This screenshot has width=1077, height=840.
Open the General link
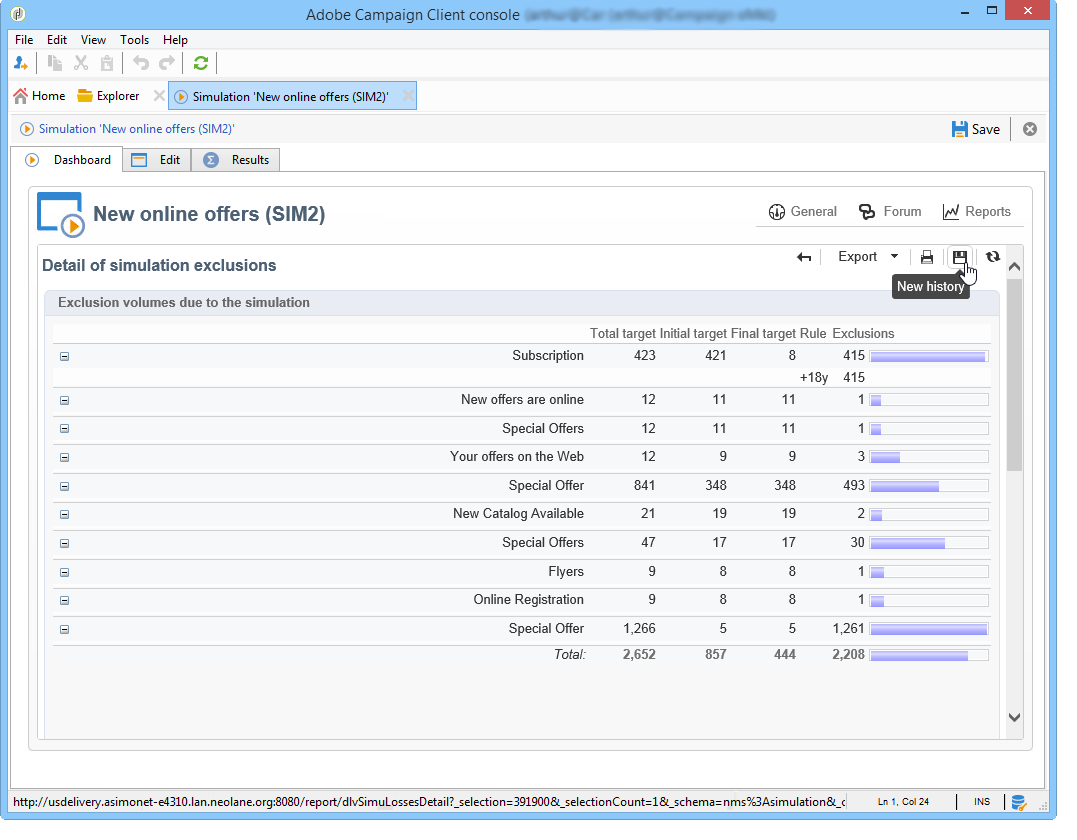(x=802, y=212)
